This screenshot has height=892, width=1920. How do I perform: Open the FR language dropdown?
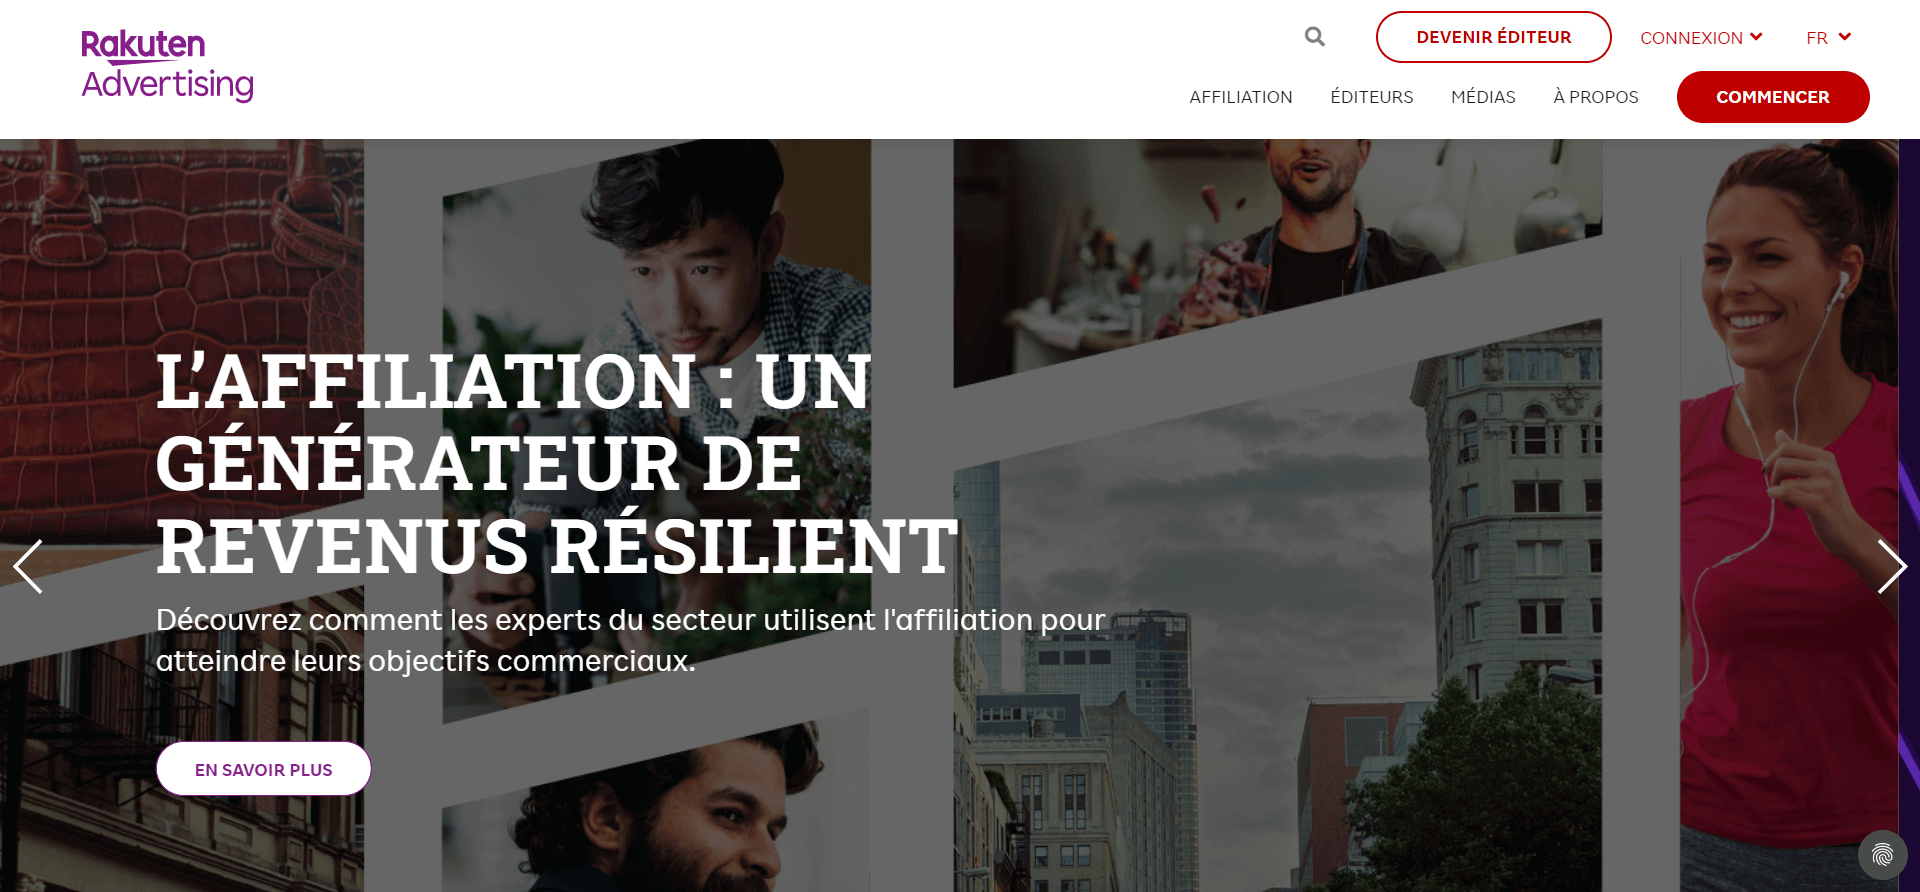[1829, 37]
